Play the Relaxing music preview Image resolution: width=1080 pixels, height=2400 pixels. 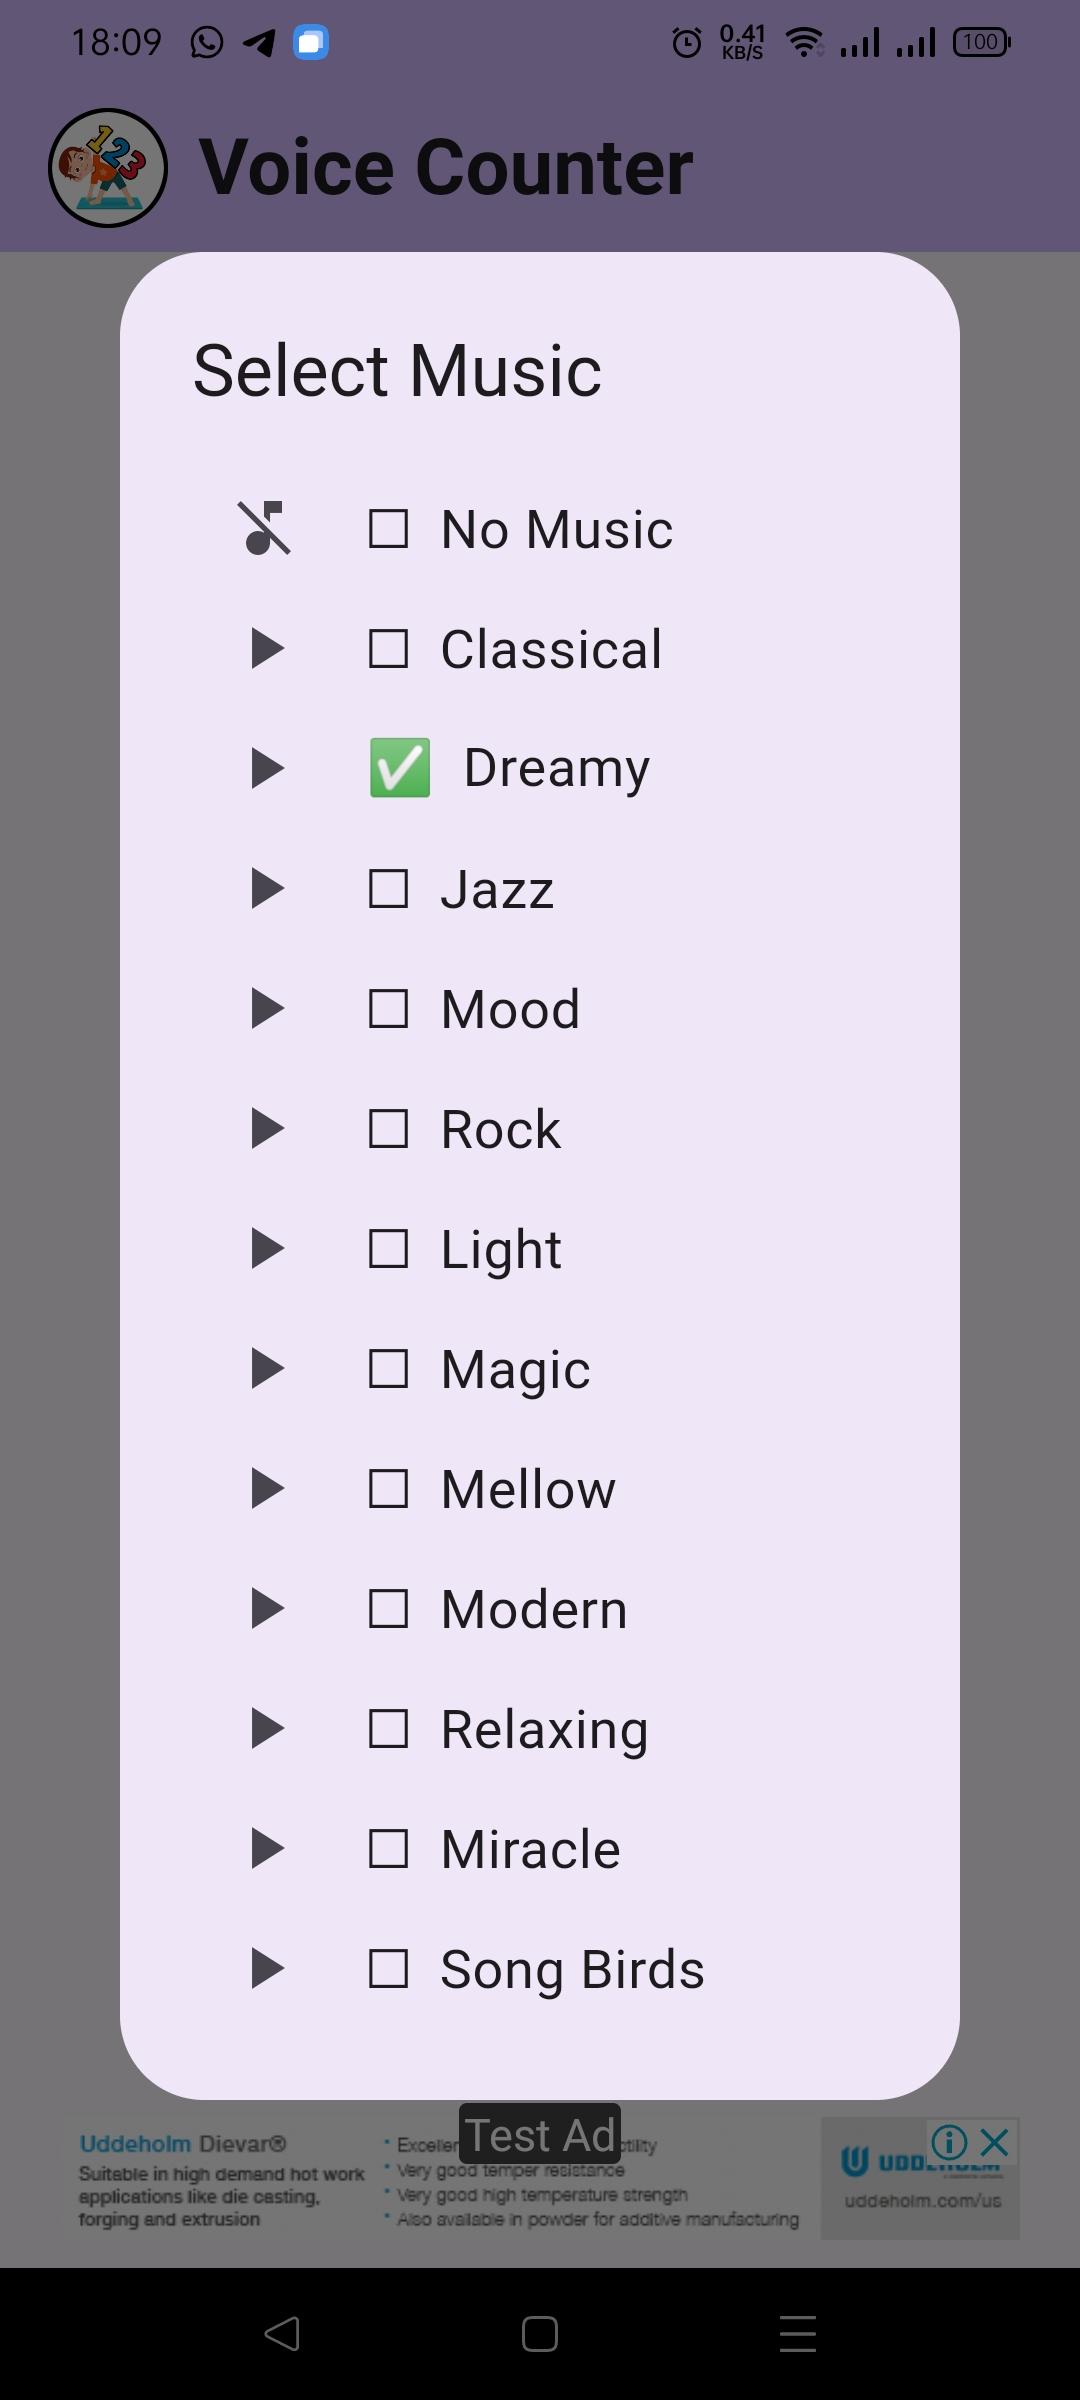267,1729
